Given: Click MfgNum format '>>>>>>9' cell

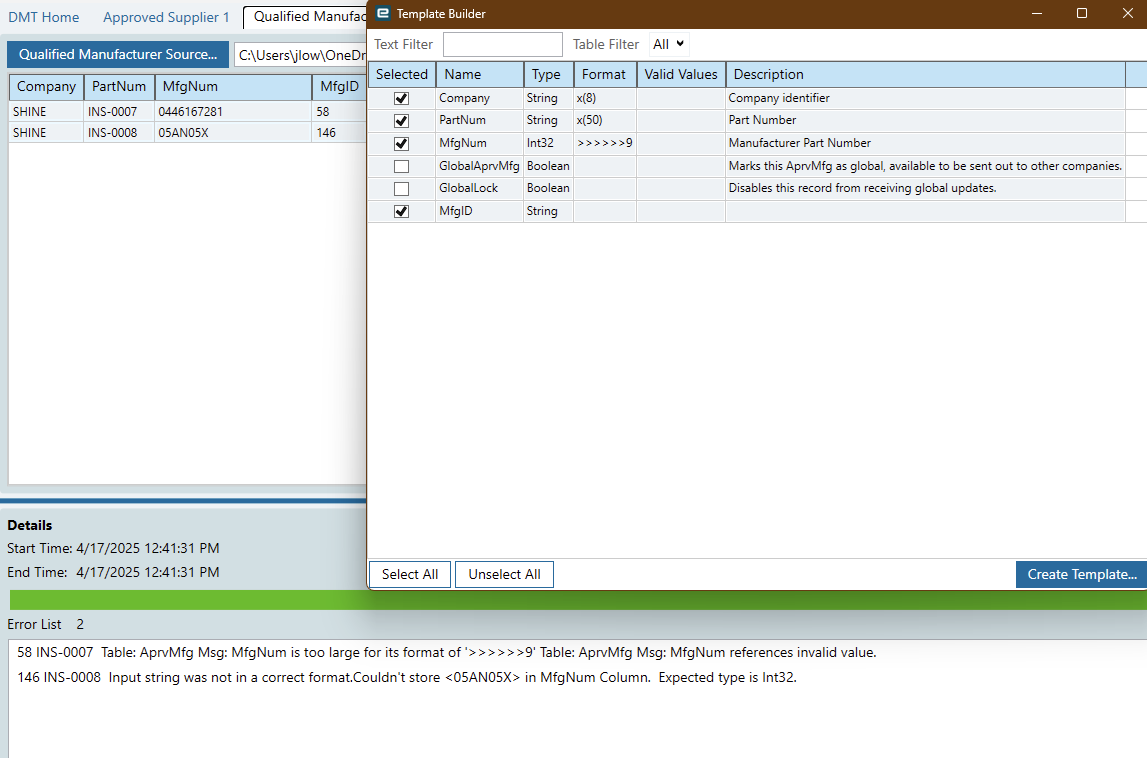Looking at the screenshot, I should click(604, 143).
